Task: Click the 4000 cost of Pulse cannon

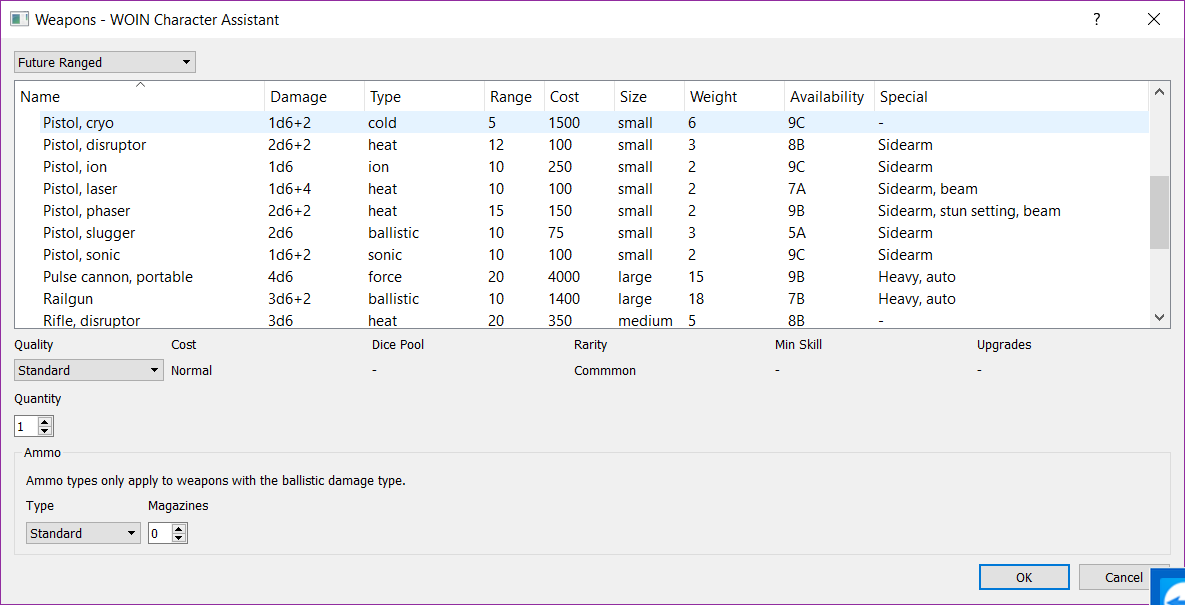Action: [x=565, y=277]
